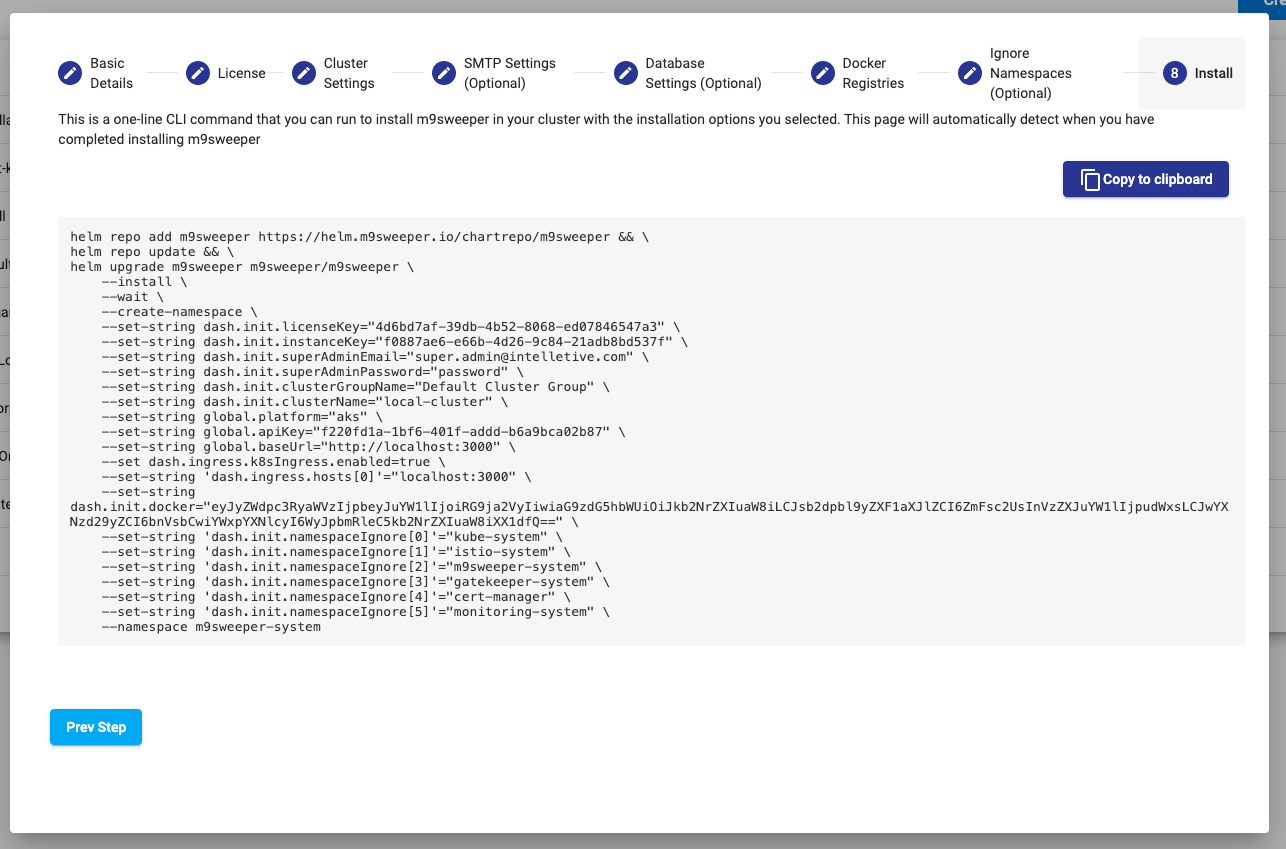Select the SMTP Settings (Optional) step label

(509, 73)
